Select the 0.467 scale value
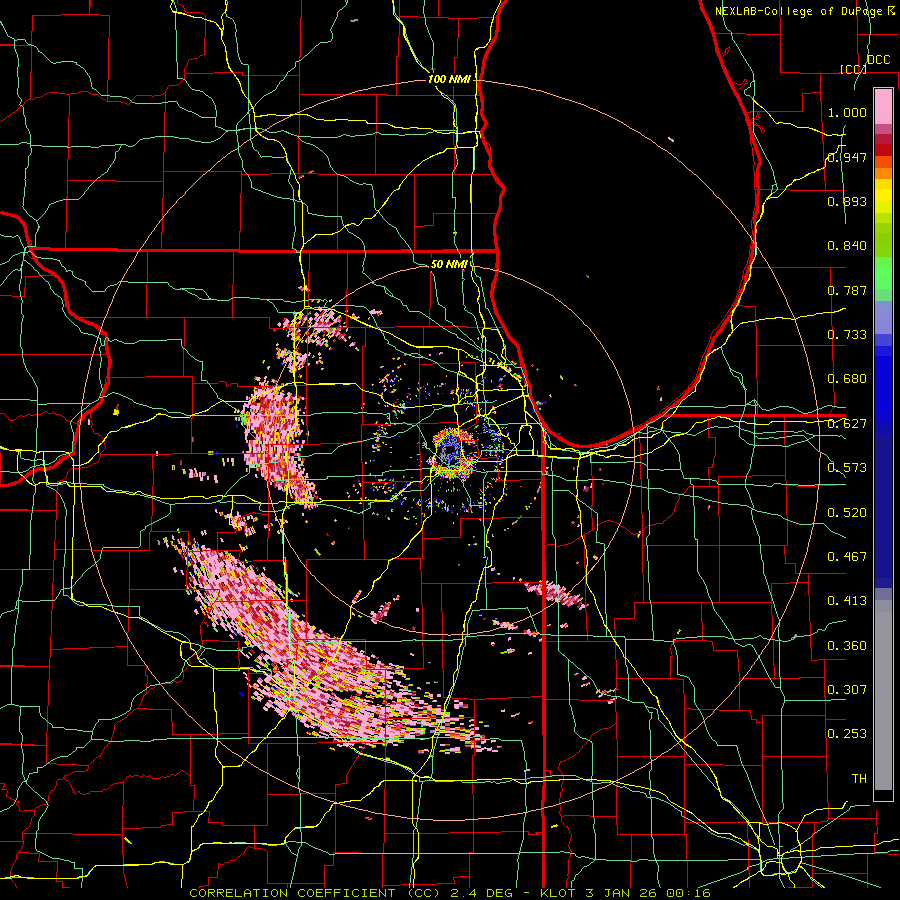This screenshot has width=900, height=900. (847, 557)
